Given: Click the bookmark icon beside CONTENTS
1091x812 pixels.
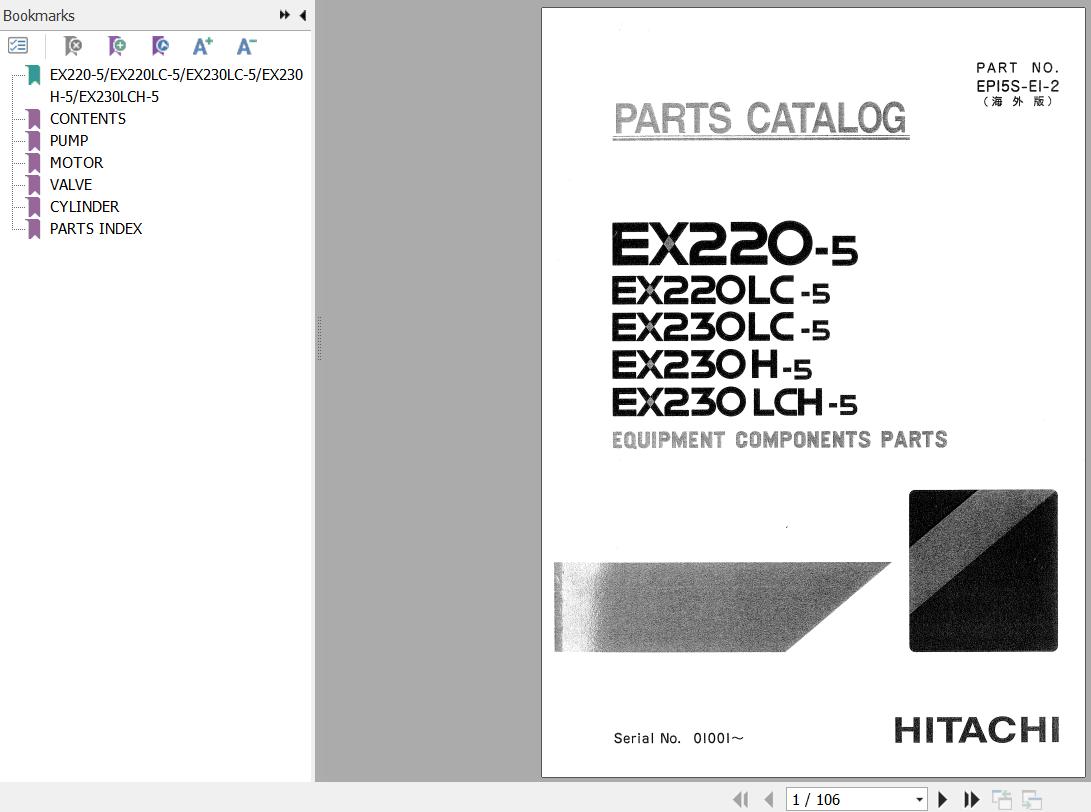Looking at the screenshot, I should tap(33, 119).
